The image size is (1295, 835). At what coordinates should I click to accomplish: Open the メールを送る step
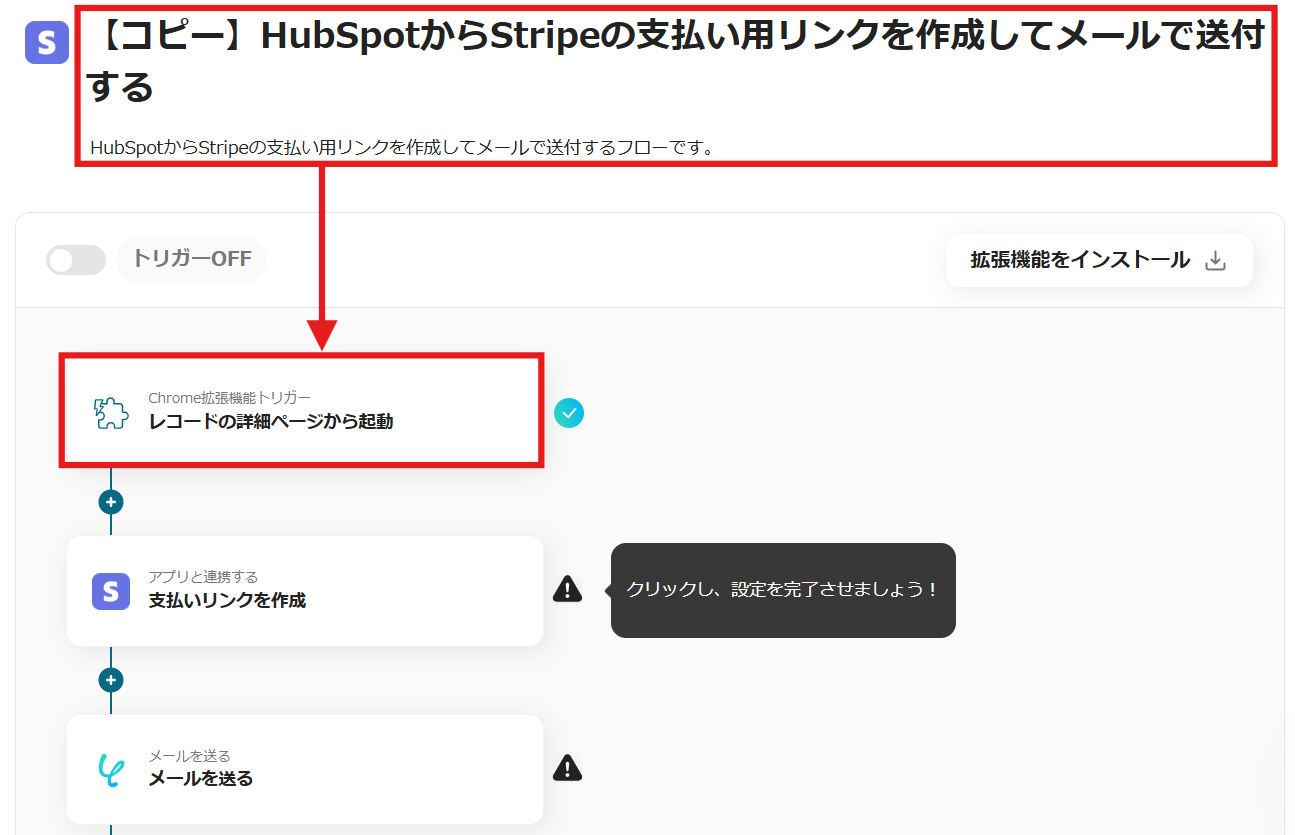click(305, 769)
